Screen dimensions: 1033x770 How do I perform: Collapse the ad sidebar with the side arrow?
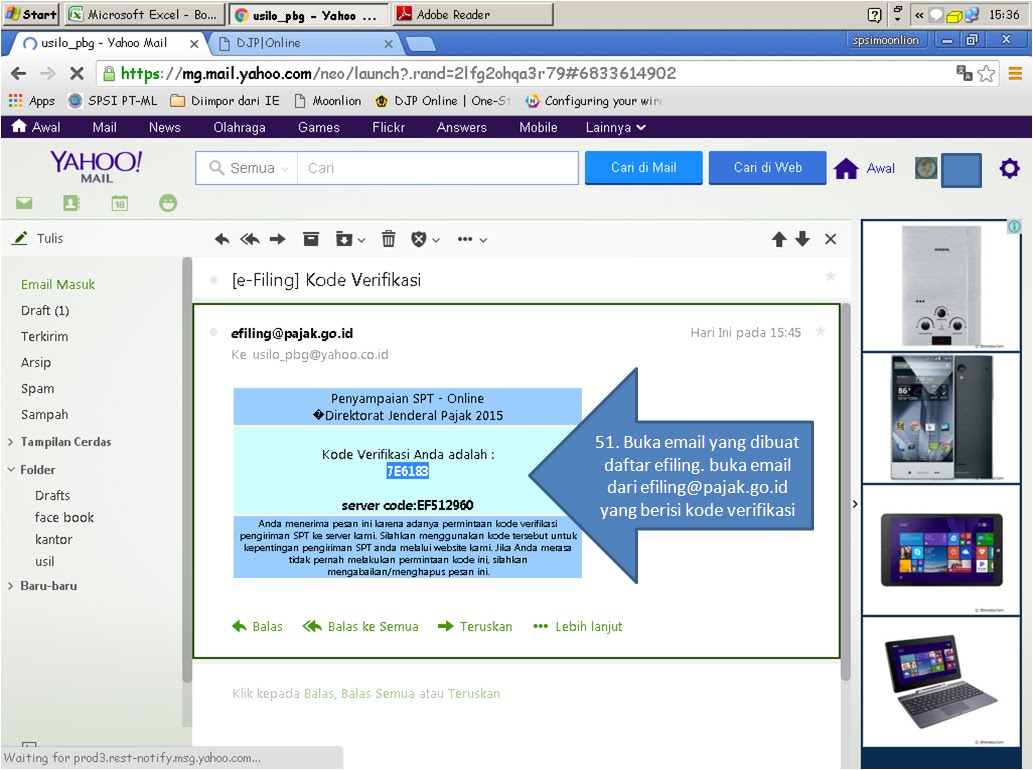854,504
